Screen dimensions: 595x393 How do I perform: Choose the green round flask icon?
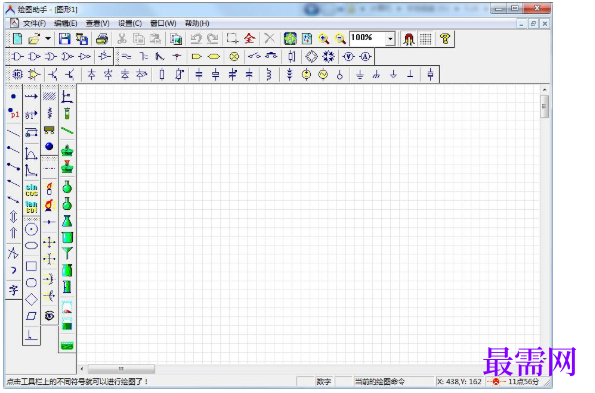click(67, 187)
